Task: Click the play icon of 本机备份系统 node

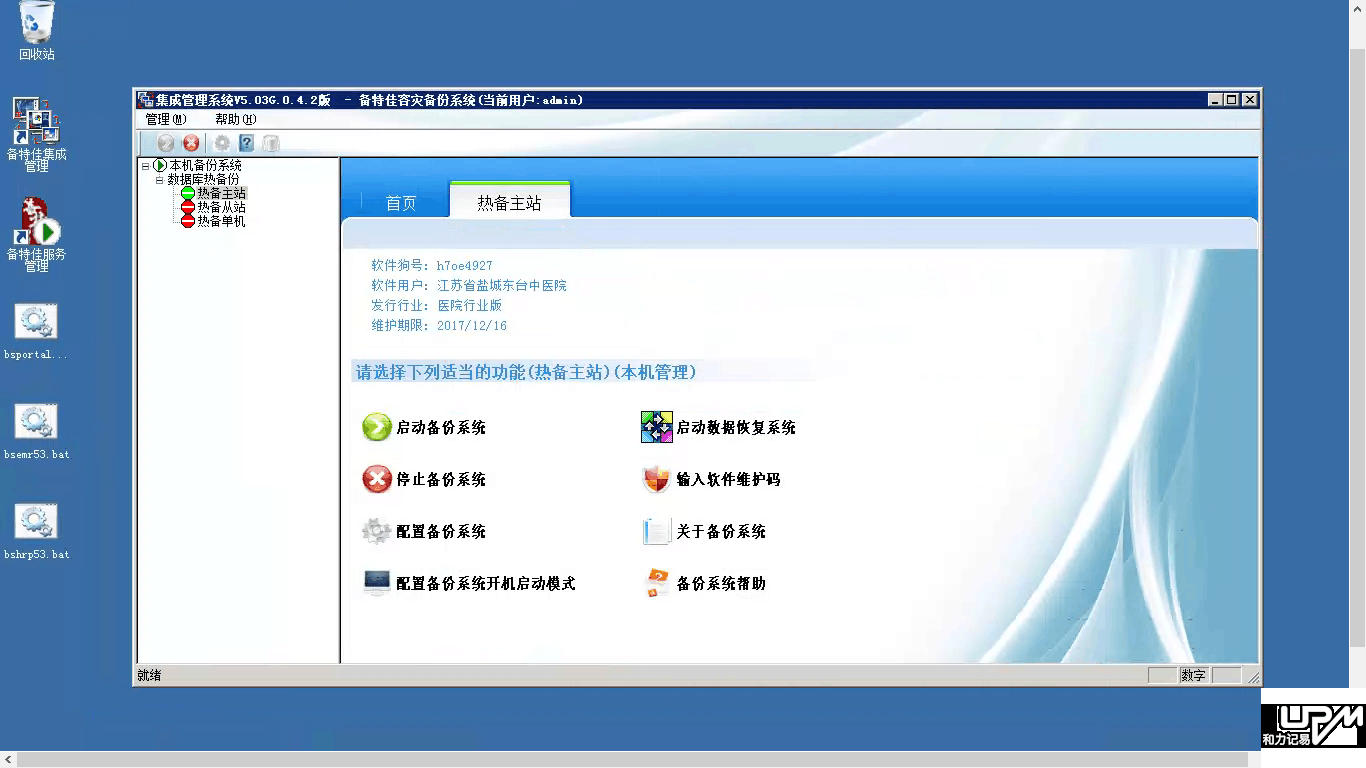Action: click(160, 165)
